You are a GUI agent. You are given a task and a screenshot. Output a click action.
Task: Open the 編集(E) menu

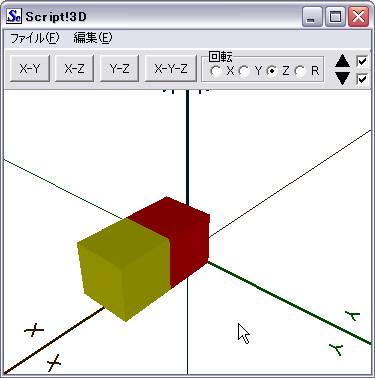coord(93,38)
